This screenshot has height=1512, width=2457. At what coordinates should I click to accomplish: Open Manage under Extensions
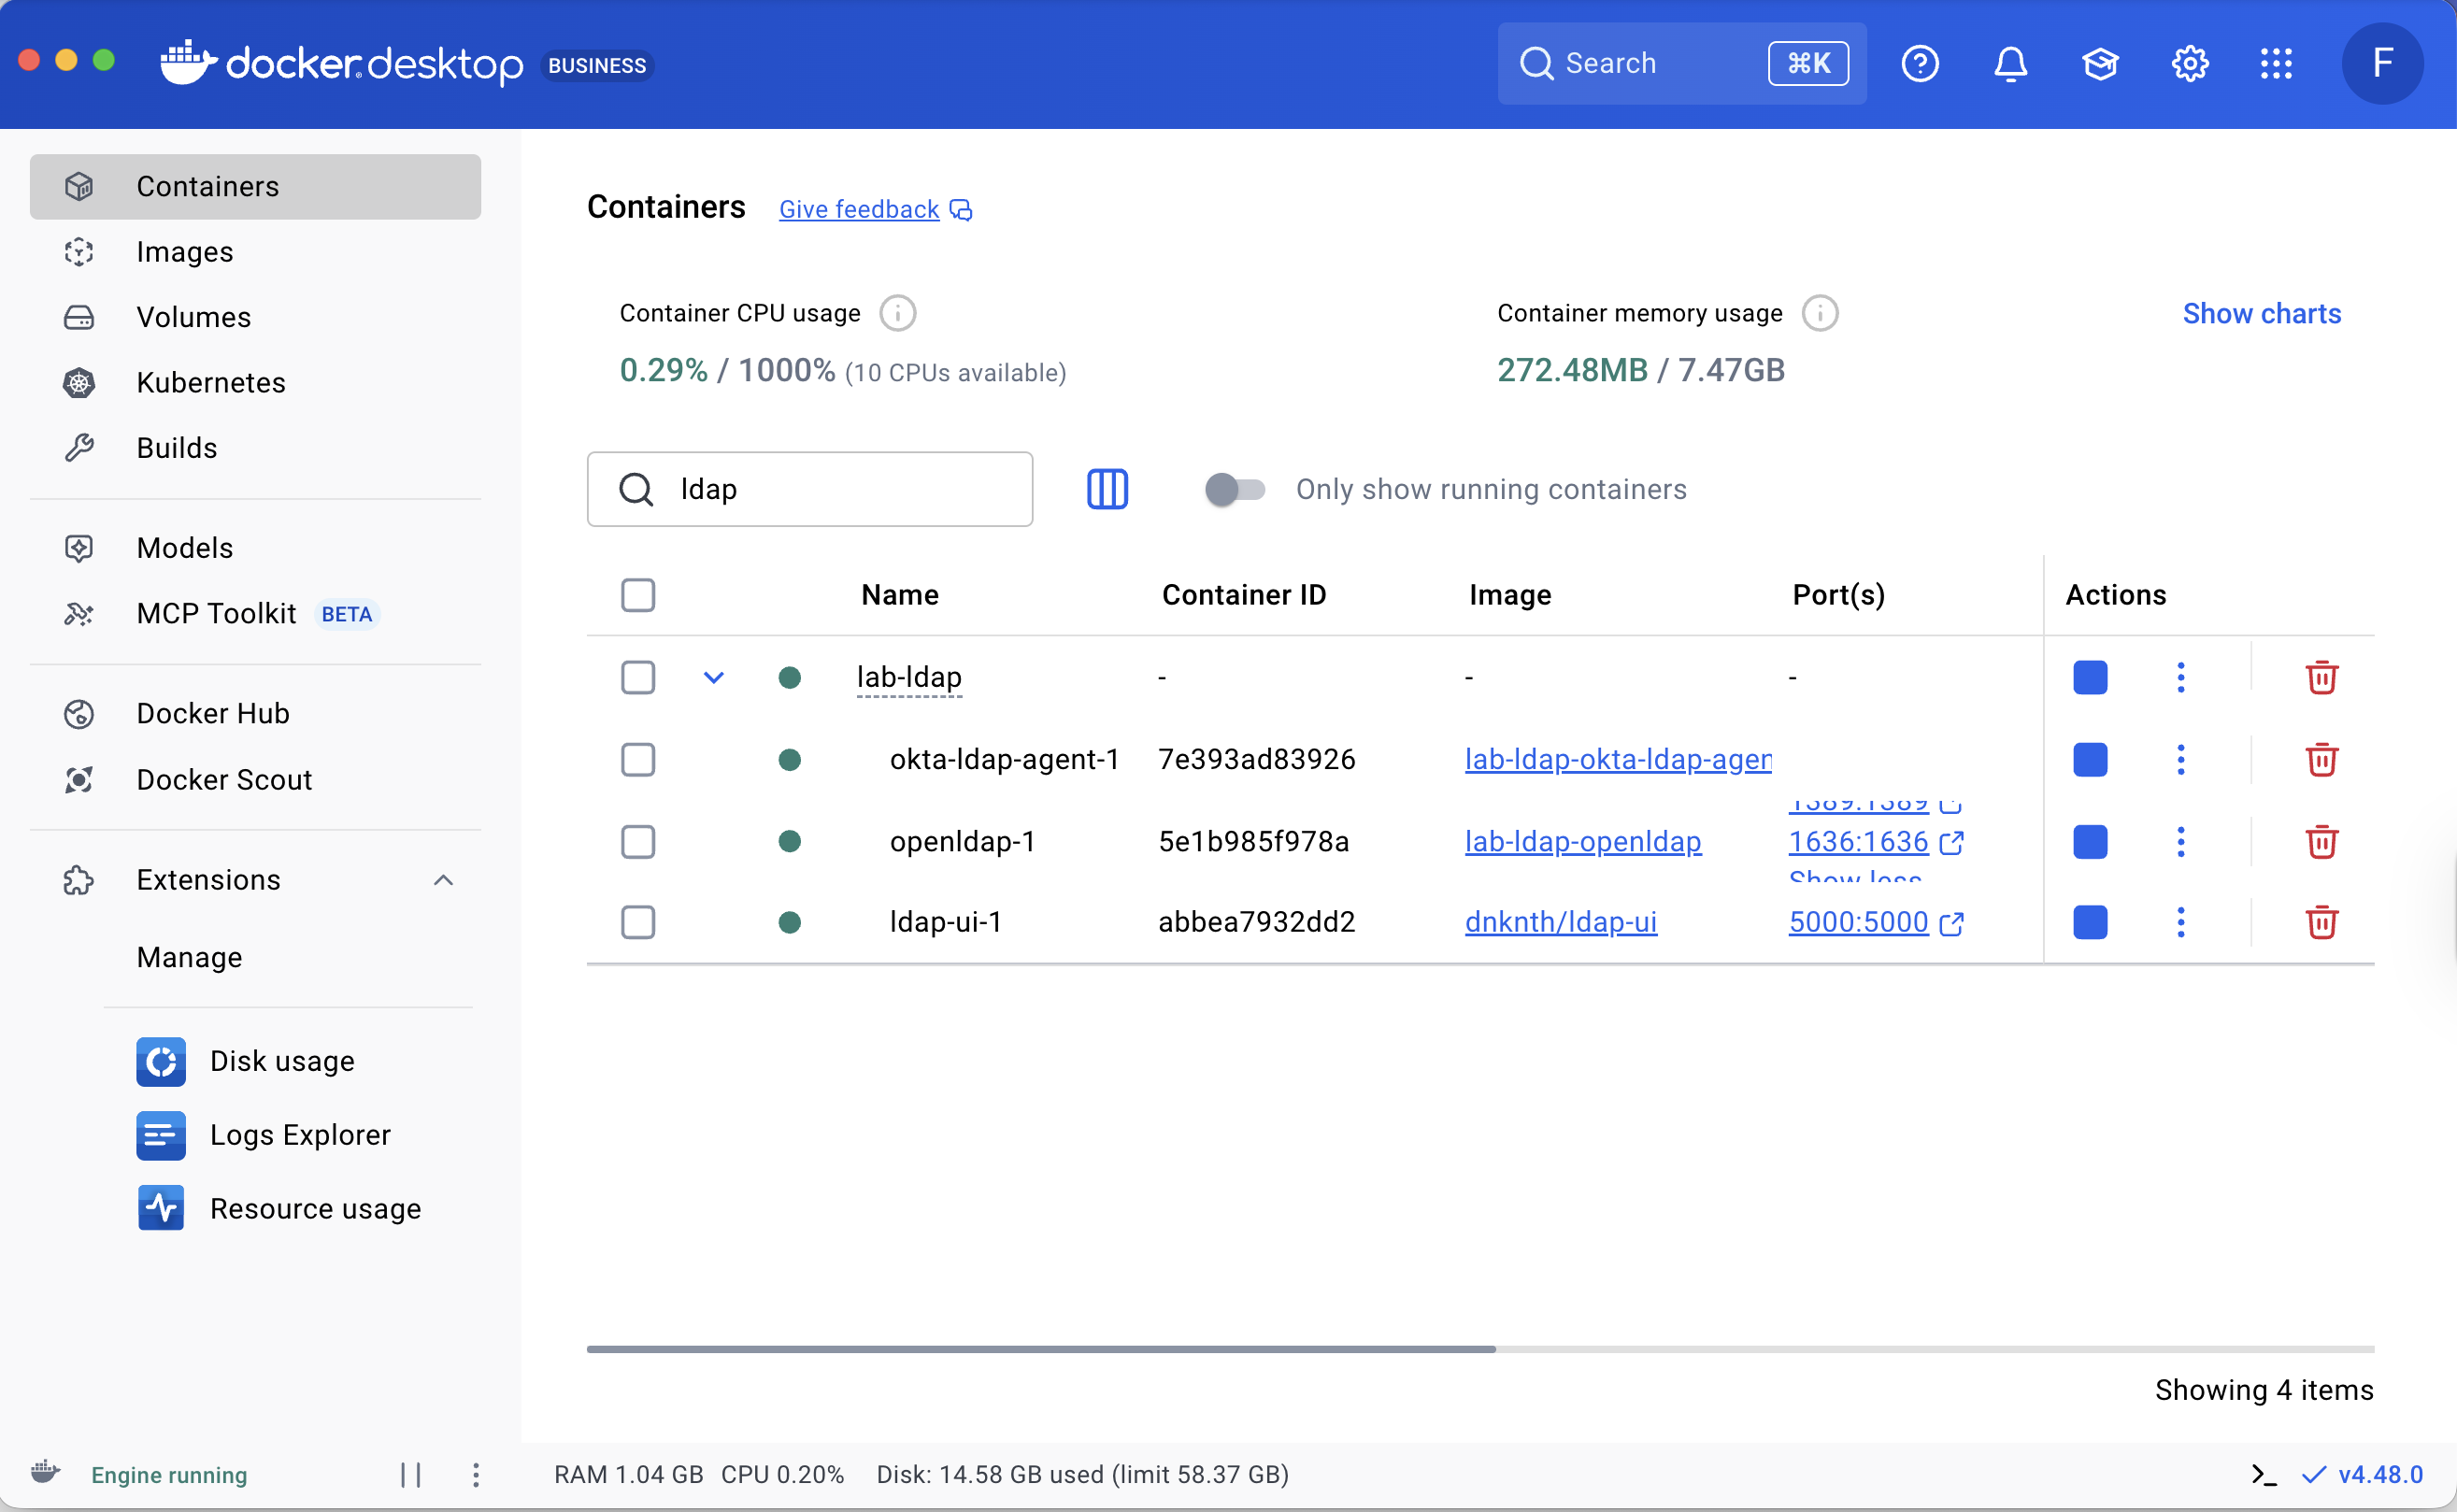pyautogui.click(x=189, y=957)
